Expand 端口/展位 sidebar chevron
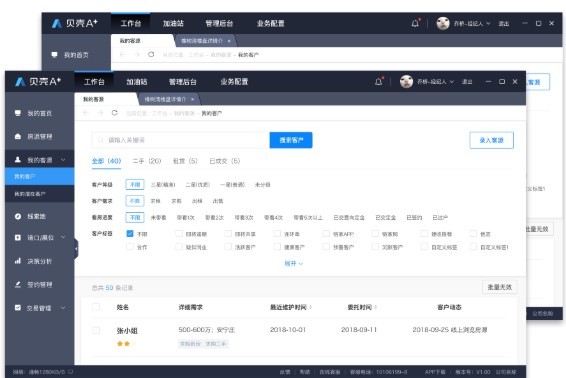566x378 pixels. tap(63, 237)
